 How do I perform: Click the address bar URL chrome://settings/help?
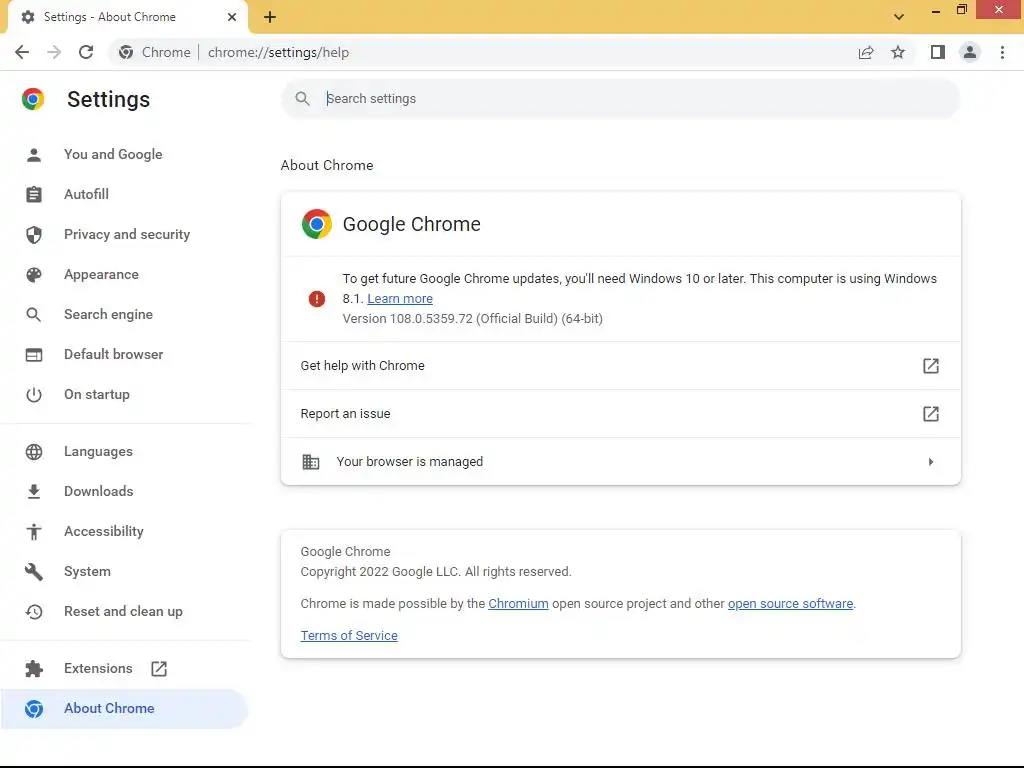(x=279, y=52)
